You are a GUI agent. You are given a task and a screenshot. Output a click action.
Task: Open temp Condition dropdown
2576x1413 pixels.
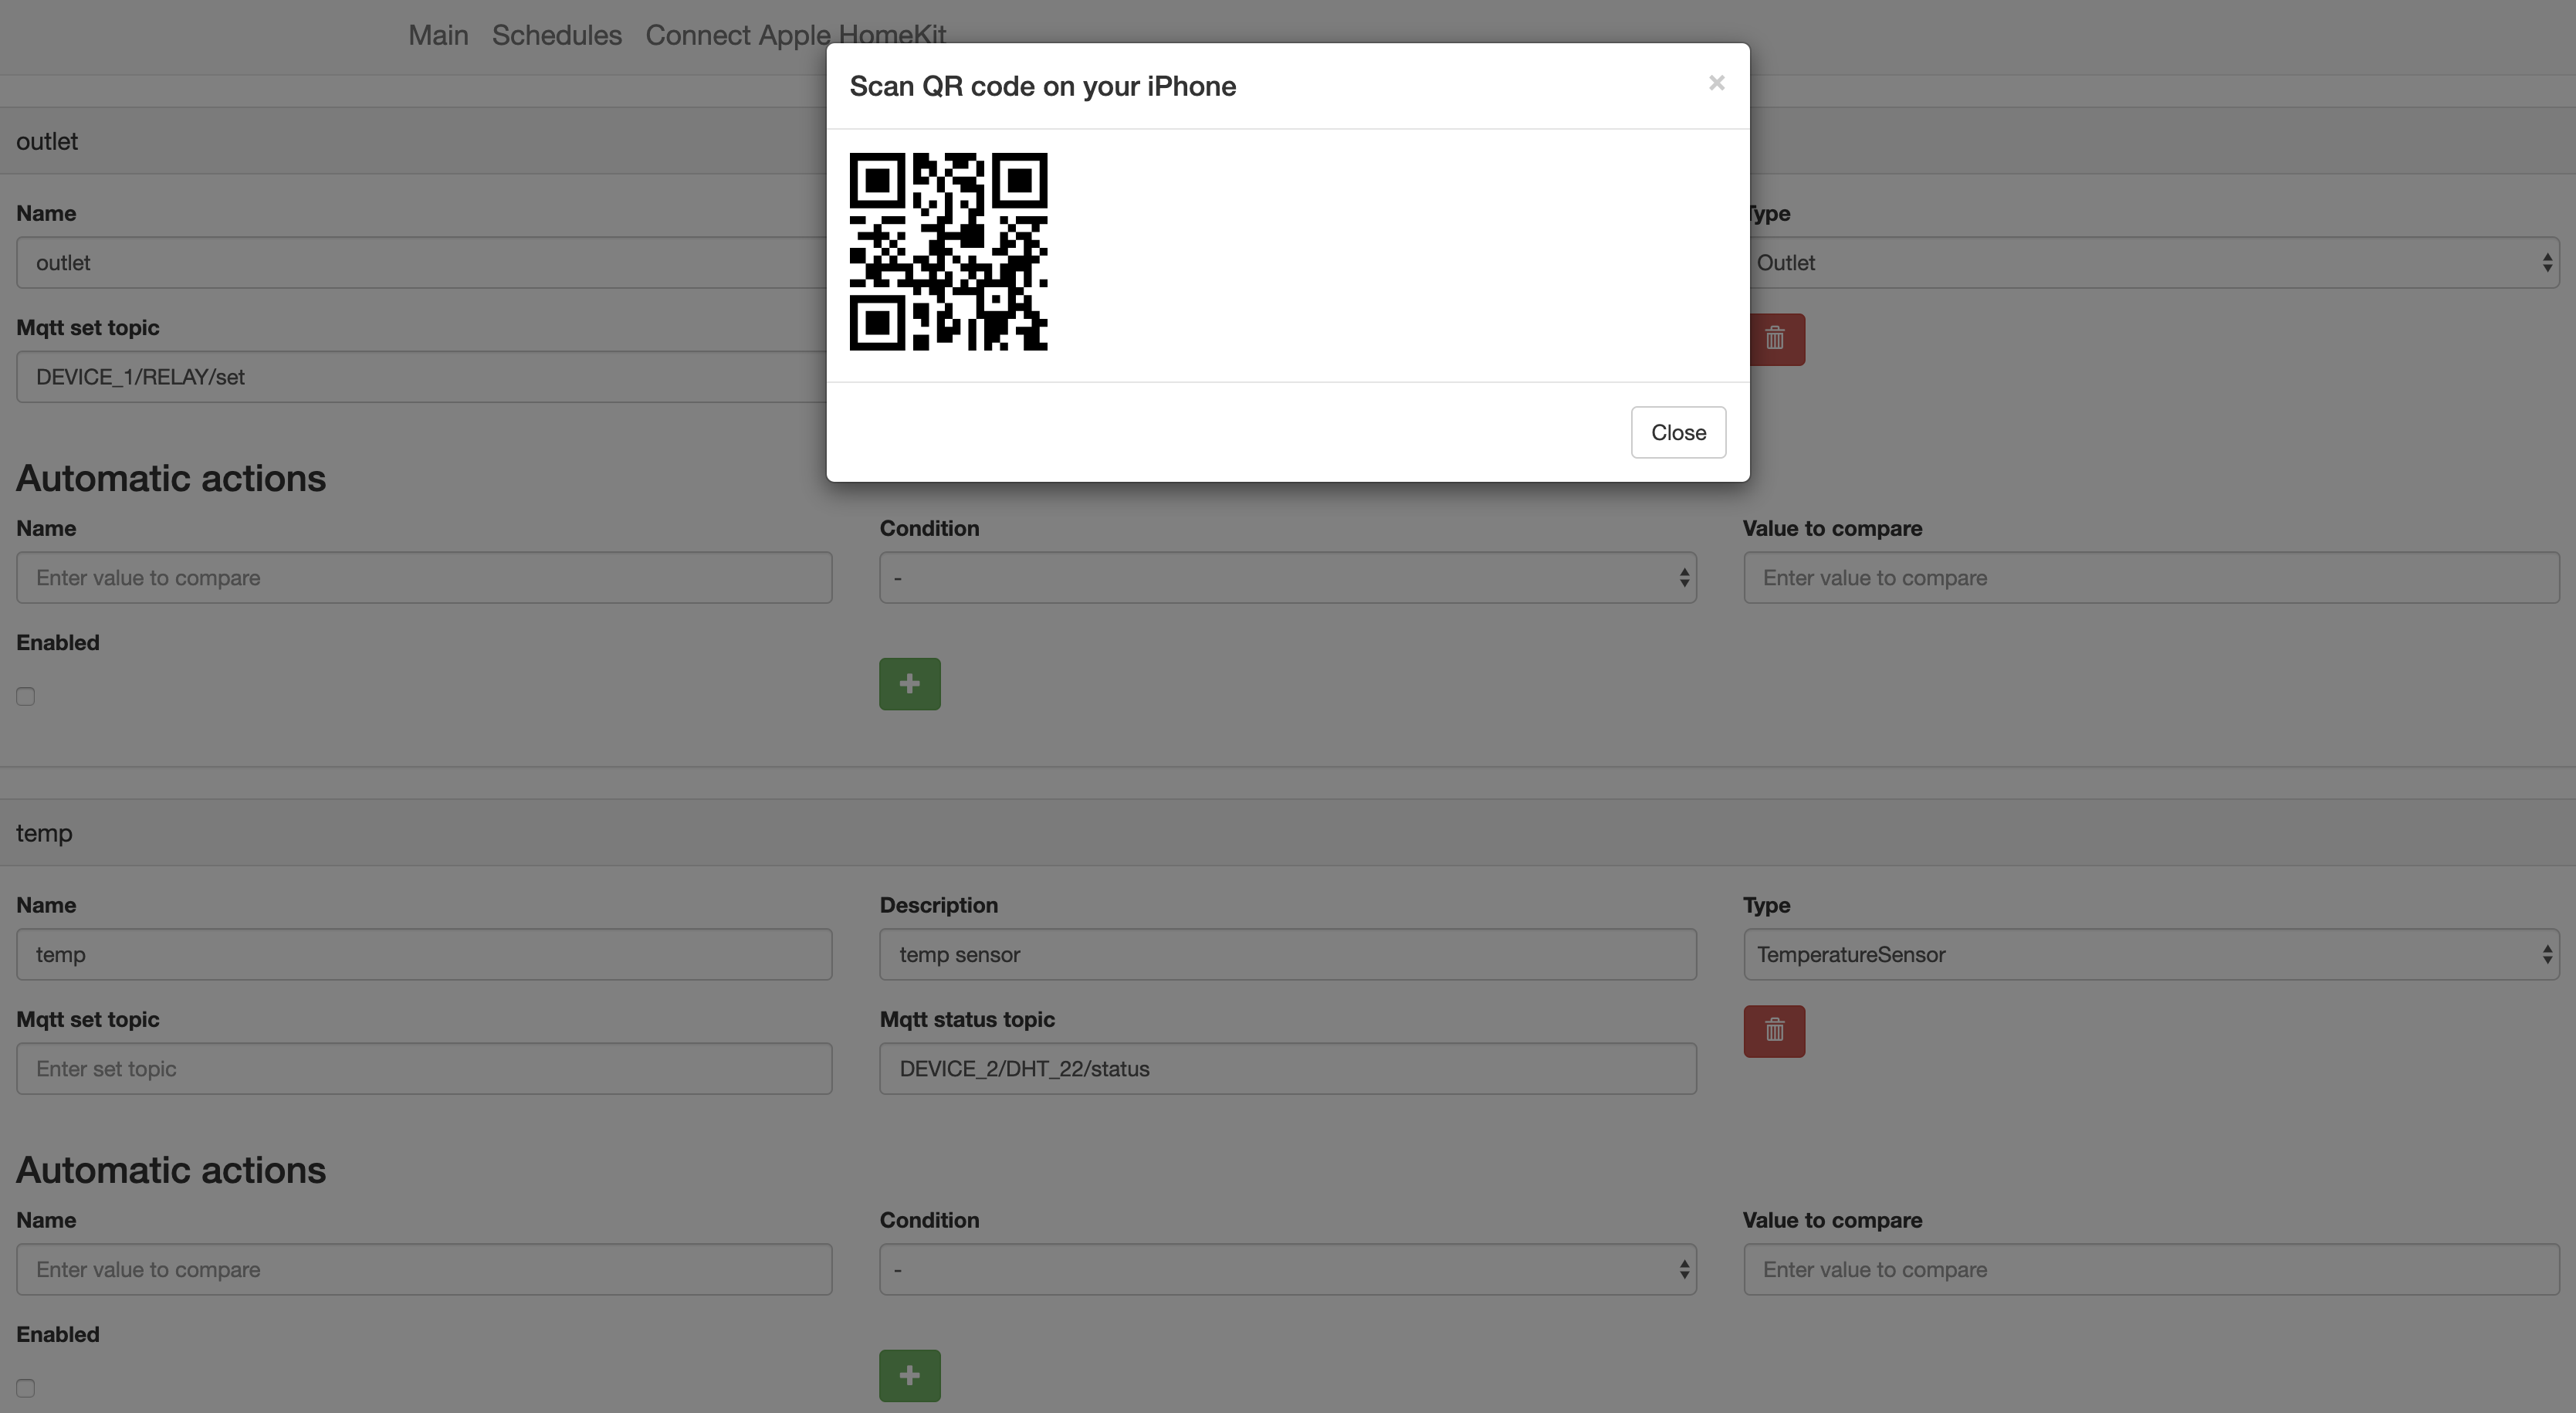[1287, 1269]
